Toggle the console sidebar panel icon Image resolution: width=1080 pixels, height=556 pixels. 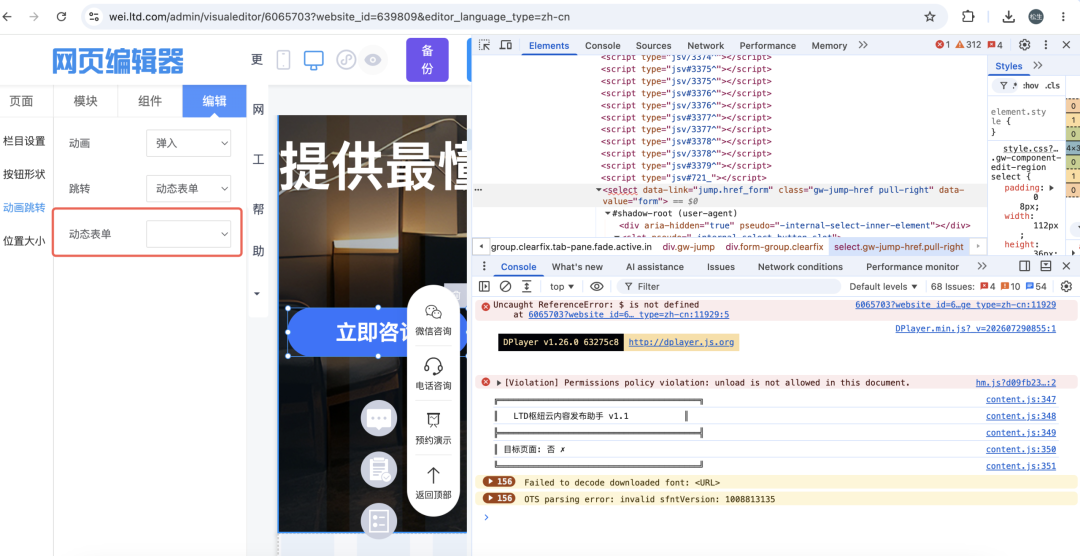[x=484, y=287]
